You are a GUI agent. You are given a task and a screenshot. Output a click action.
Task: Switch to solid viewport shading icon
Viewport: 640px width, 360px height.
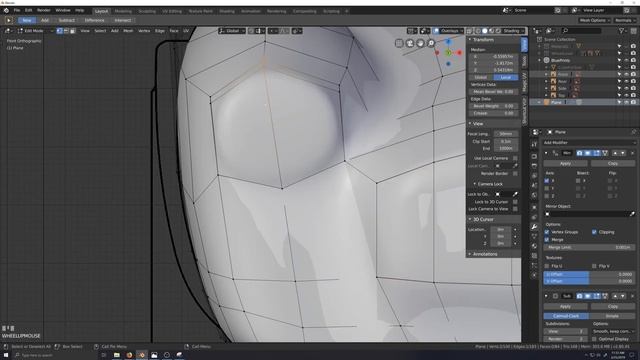(484, 31)
